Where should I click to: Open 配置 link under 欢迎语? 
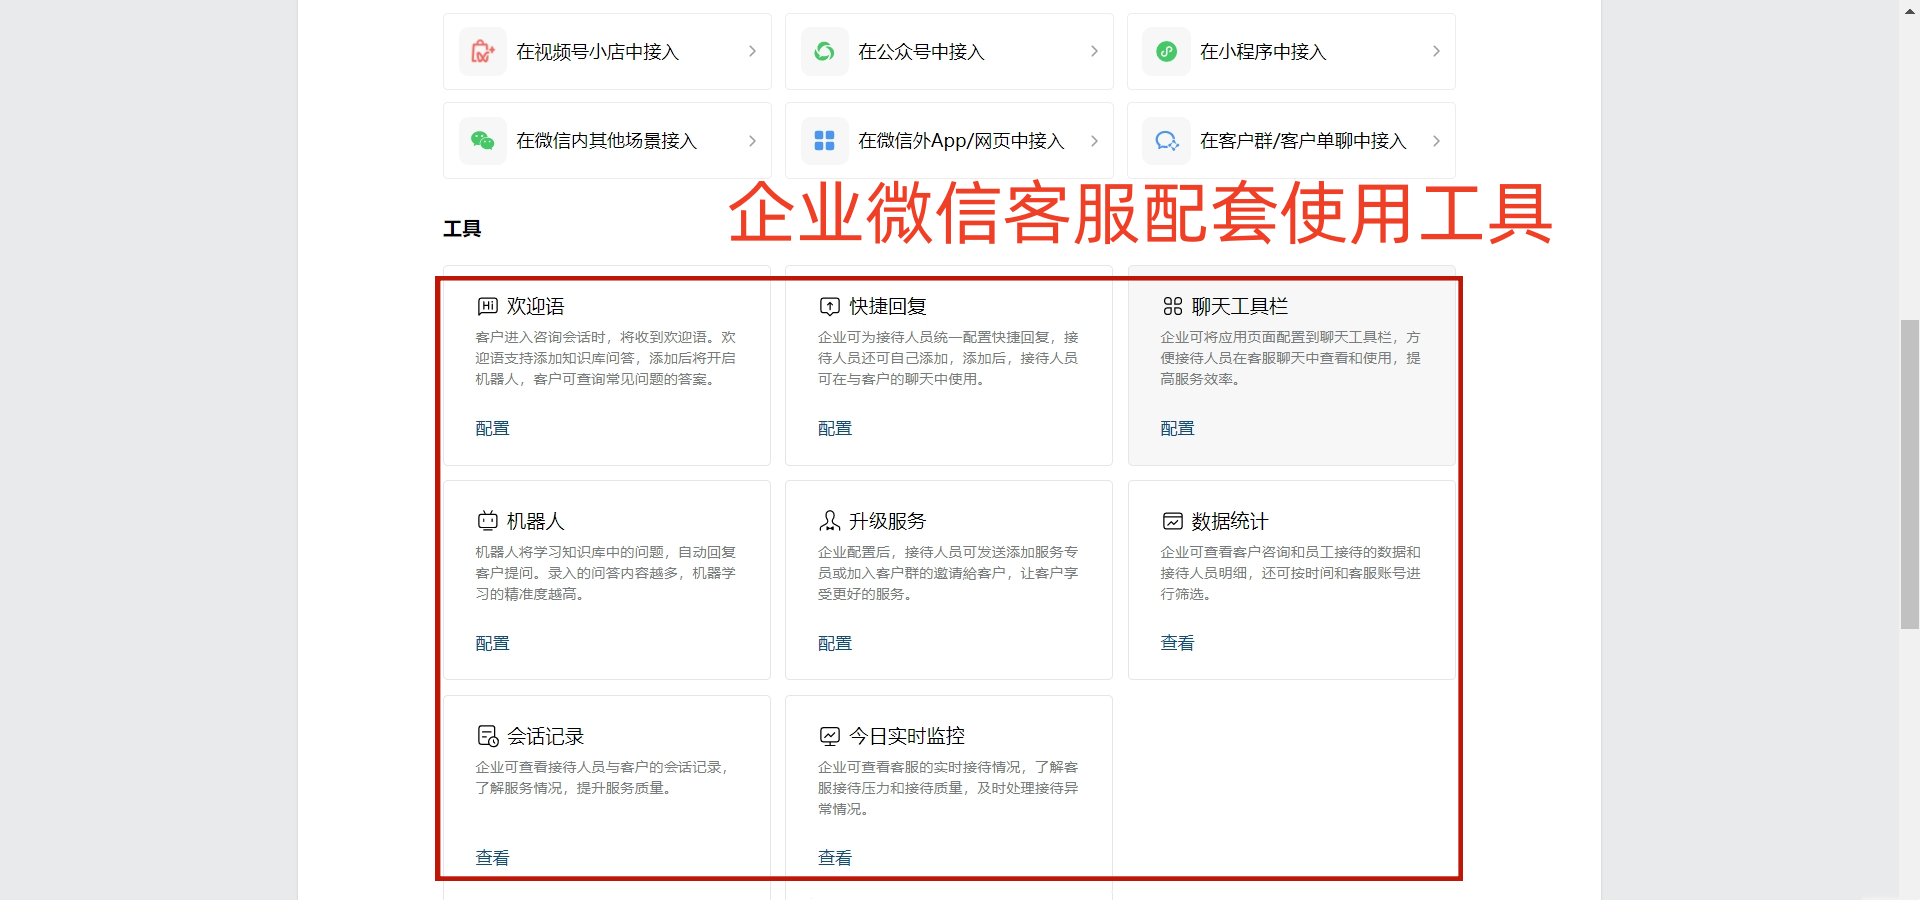(492, 428)
